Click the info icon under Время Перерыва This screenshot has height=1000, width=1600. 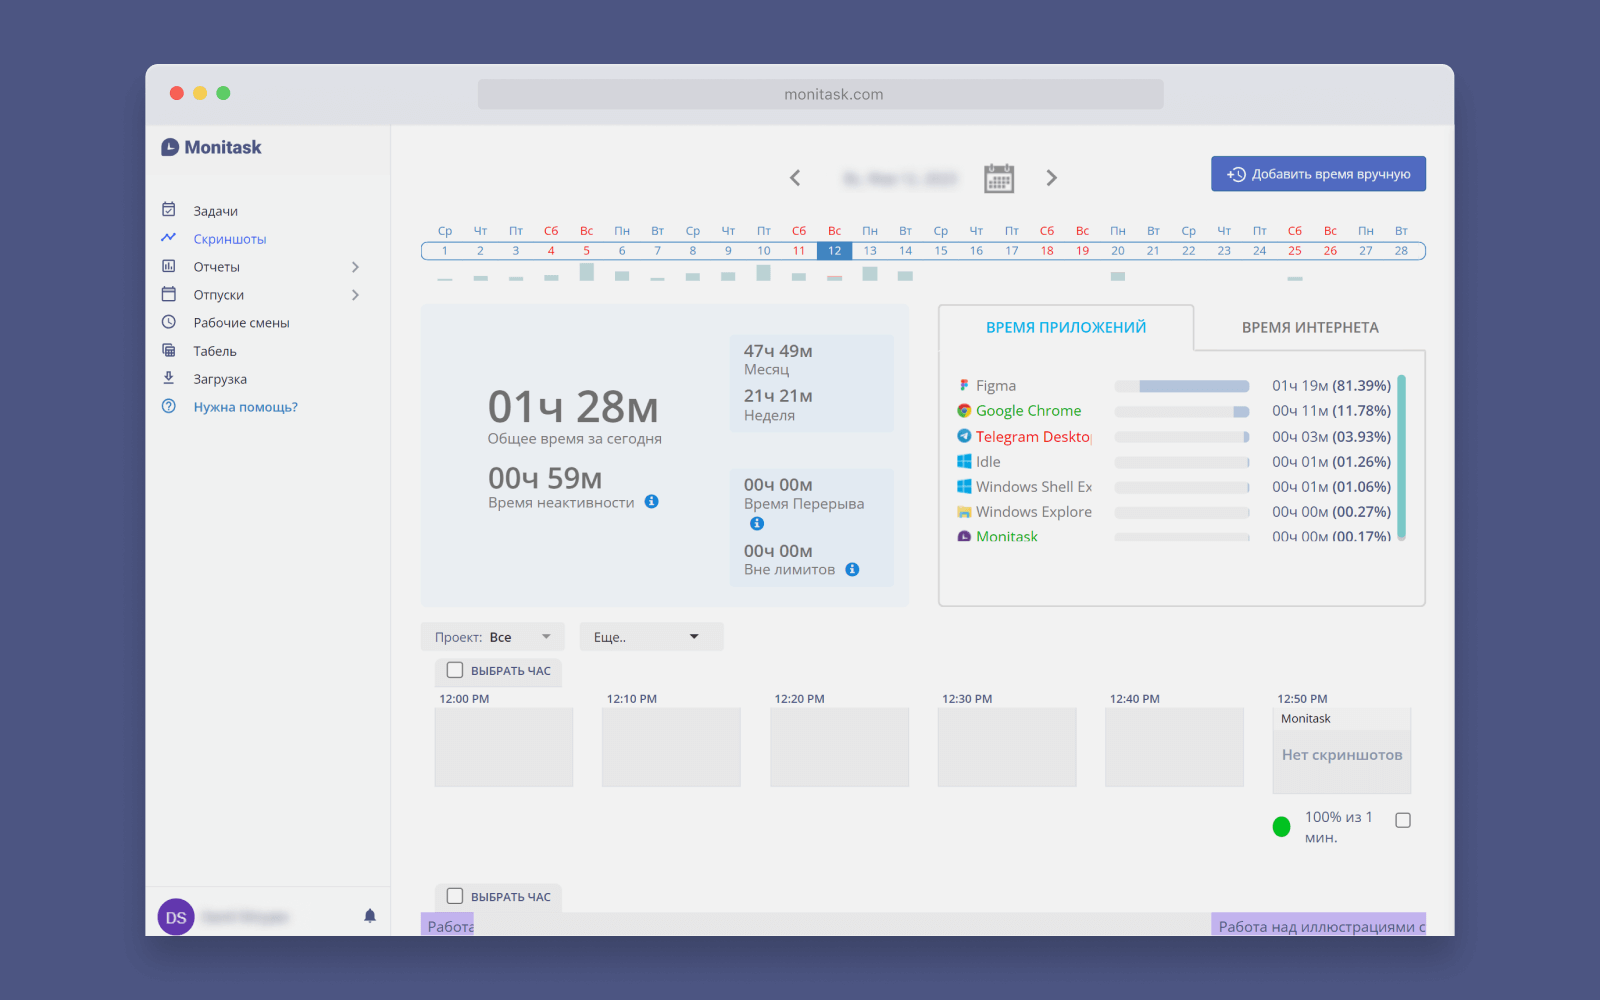[x=757, y=524]
